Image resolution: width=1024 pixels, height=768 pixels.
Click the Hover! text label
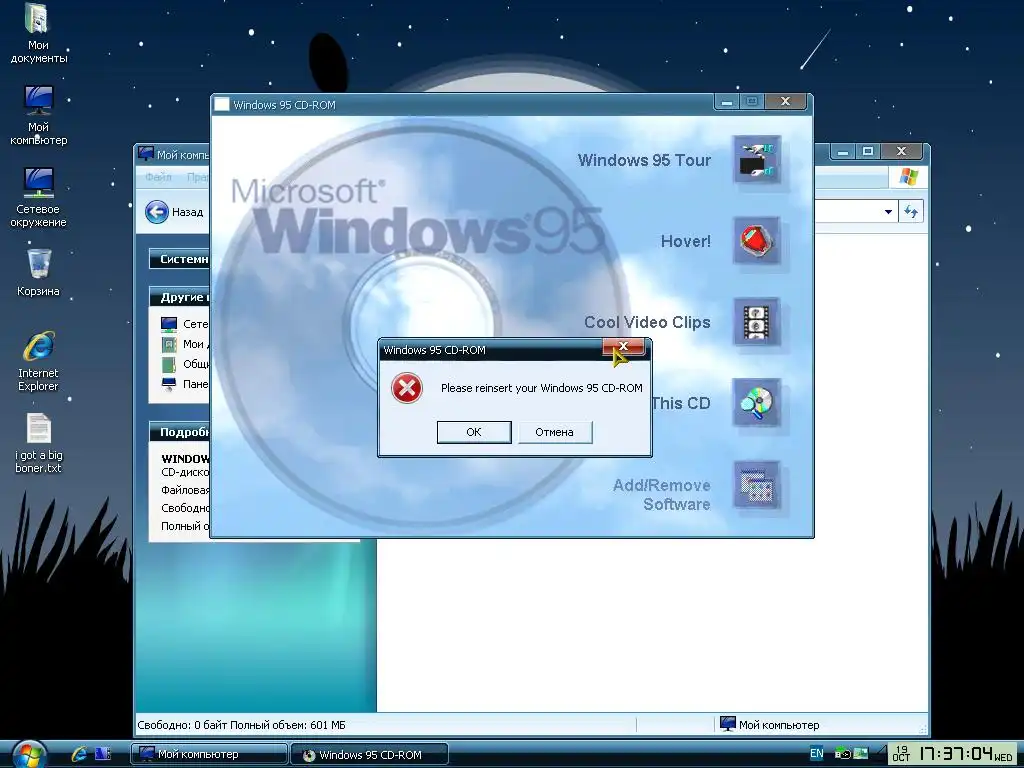click(x=686, y=241)
